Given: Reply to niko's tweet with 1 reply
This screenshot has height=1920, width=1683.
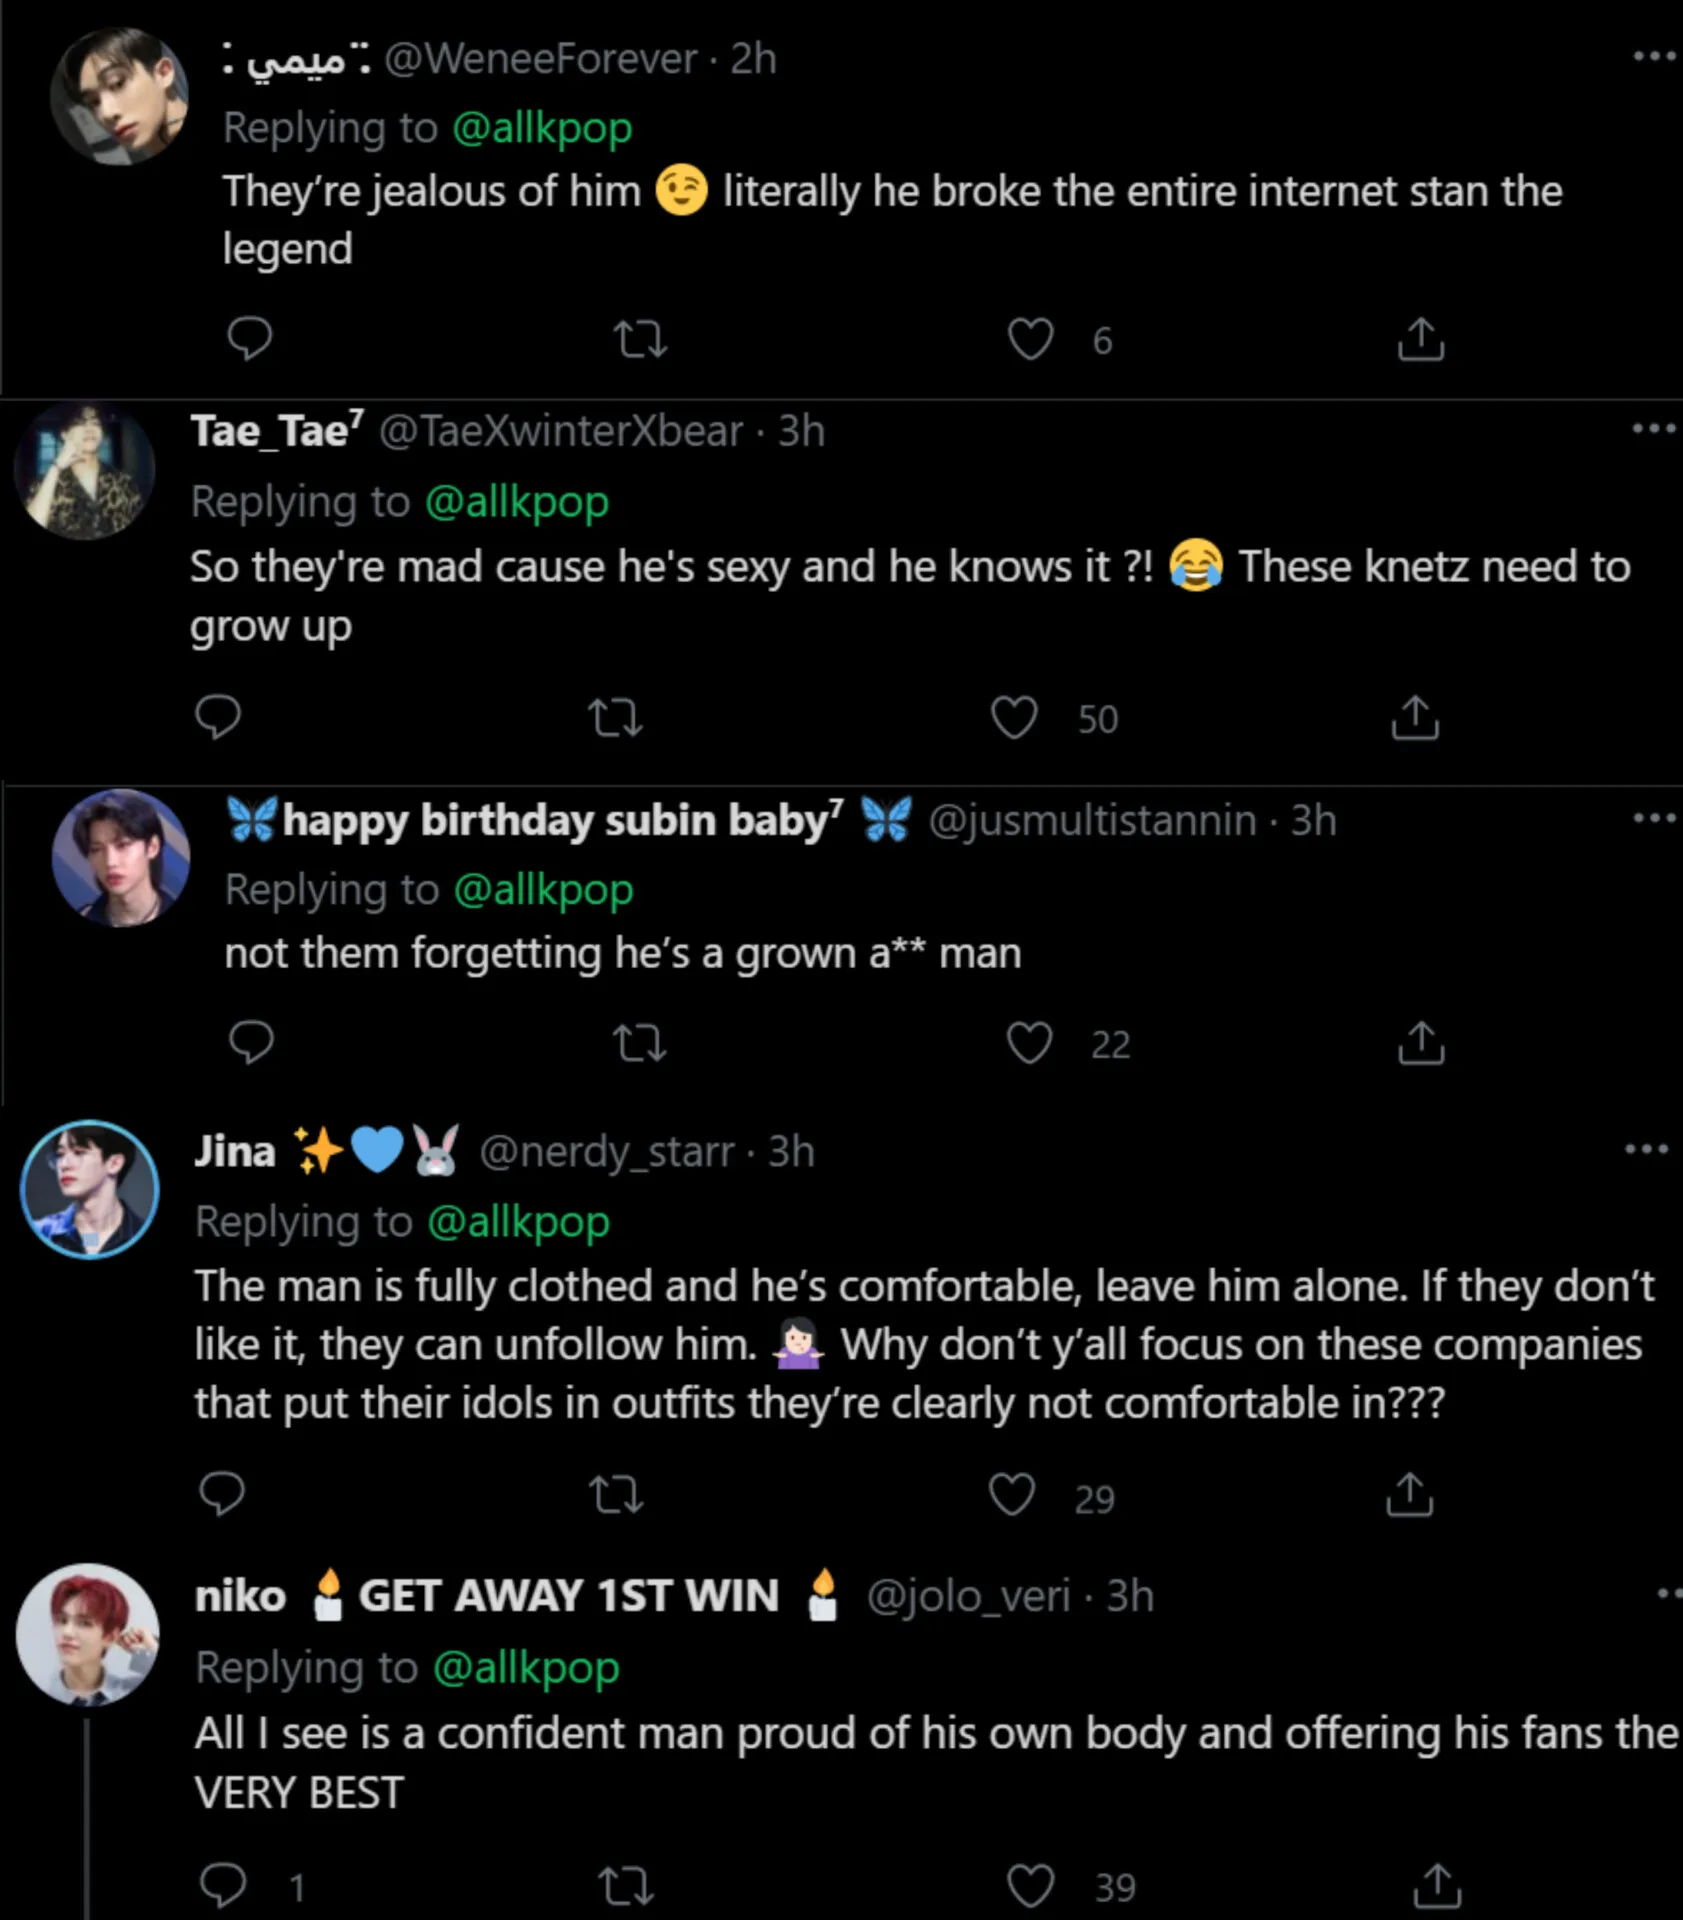Looking at the screenshot, I should coord(223,1886).
